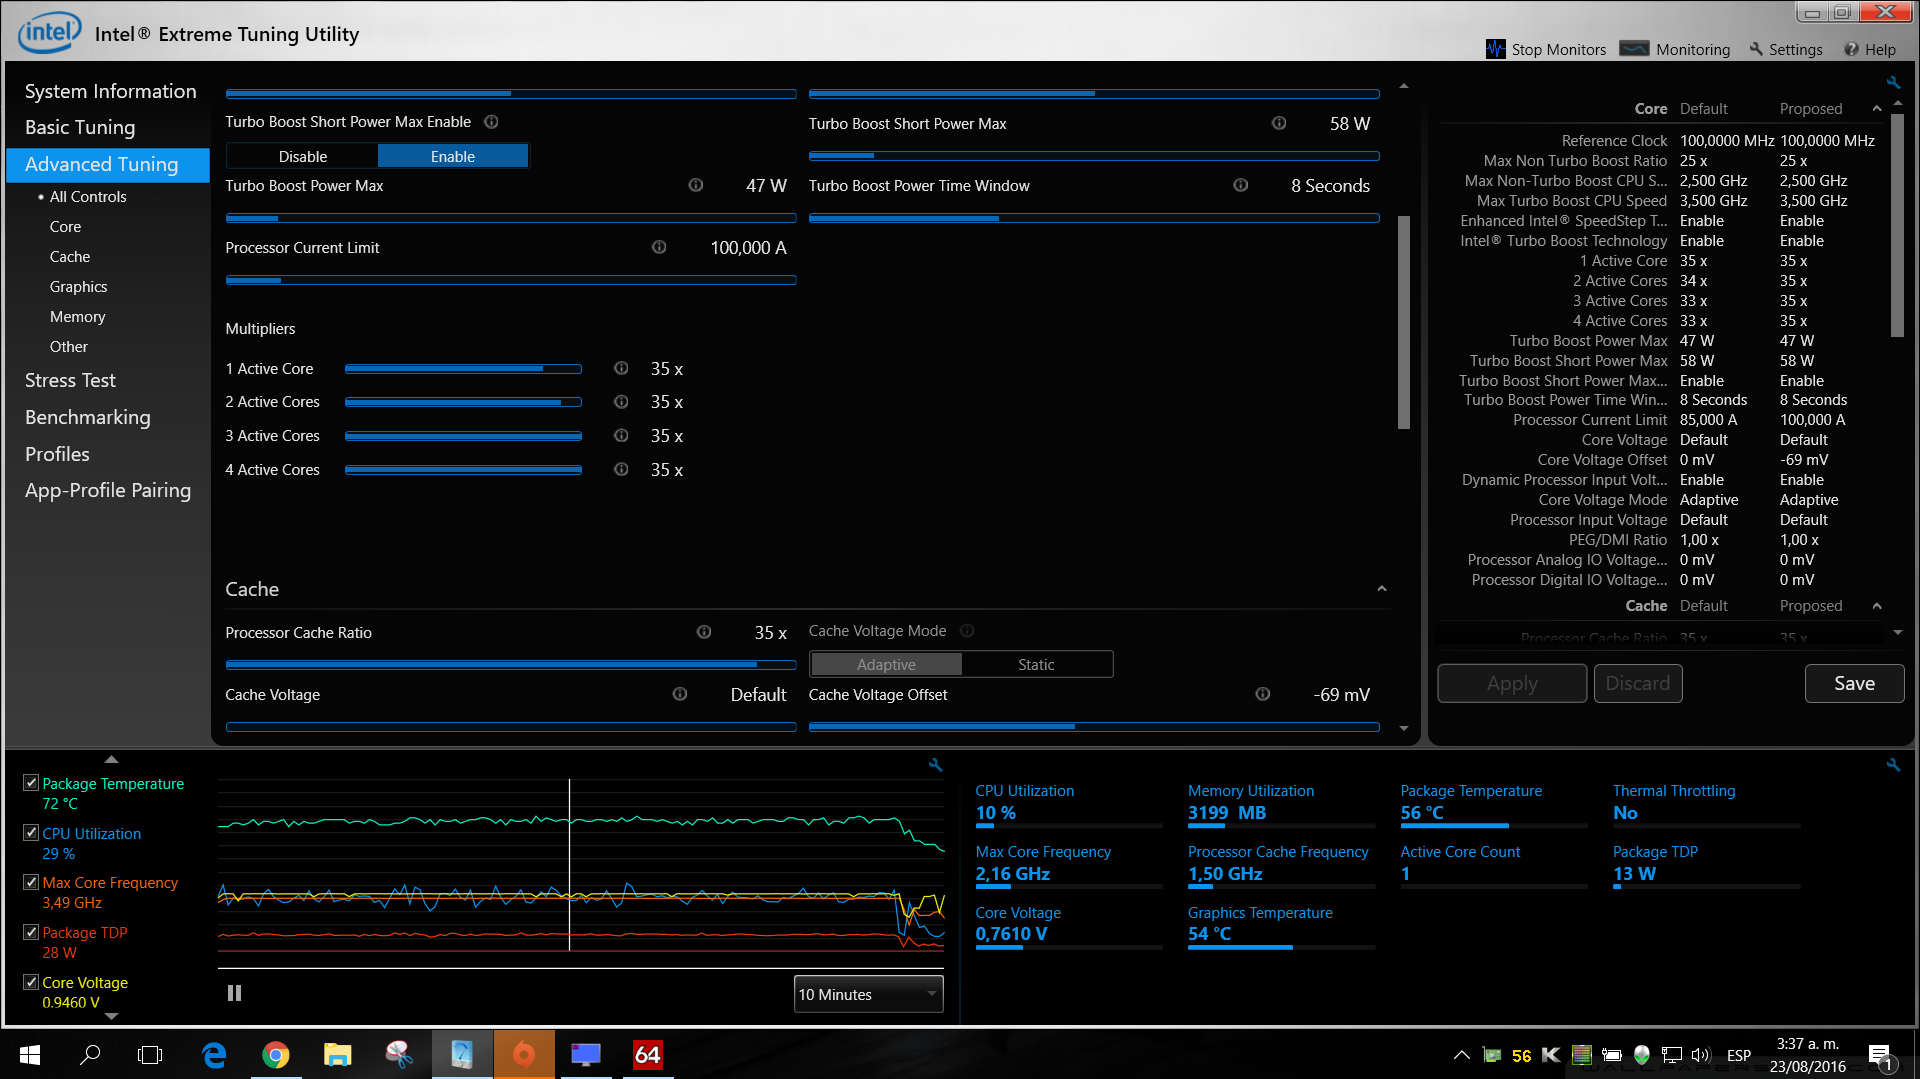Open File Explorer from taskbar

coord(338,1055)
